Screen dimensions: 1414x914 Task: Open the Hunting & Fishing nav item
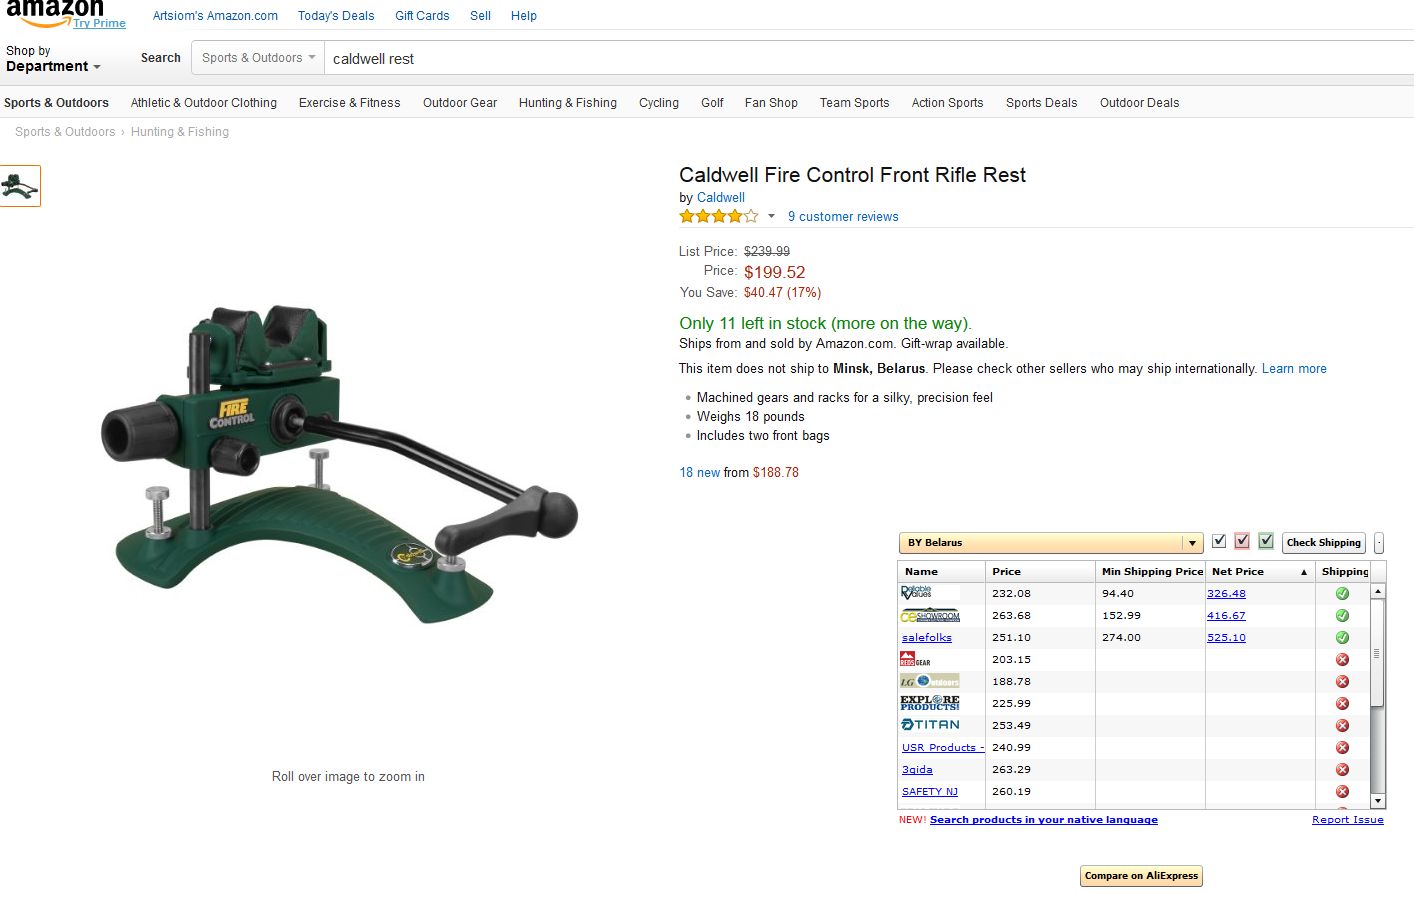click(567, 103)
